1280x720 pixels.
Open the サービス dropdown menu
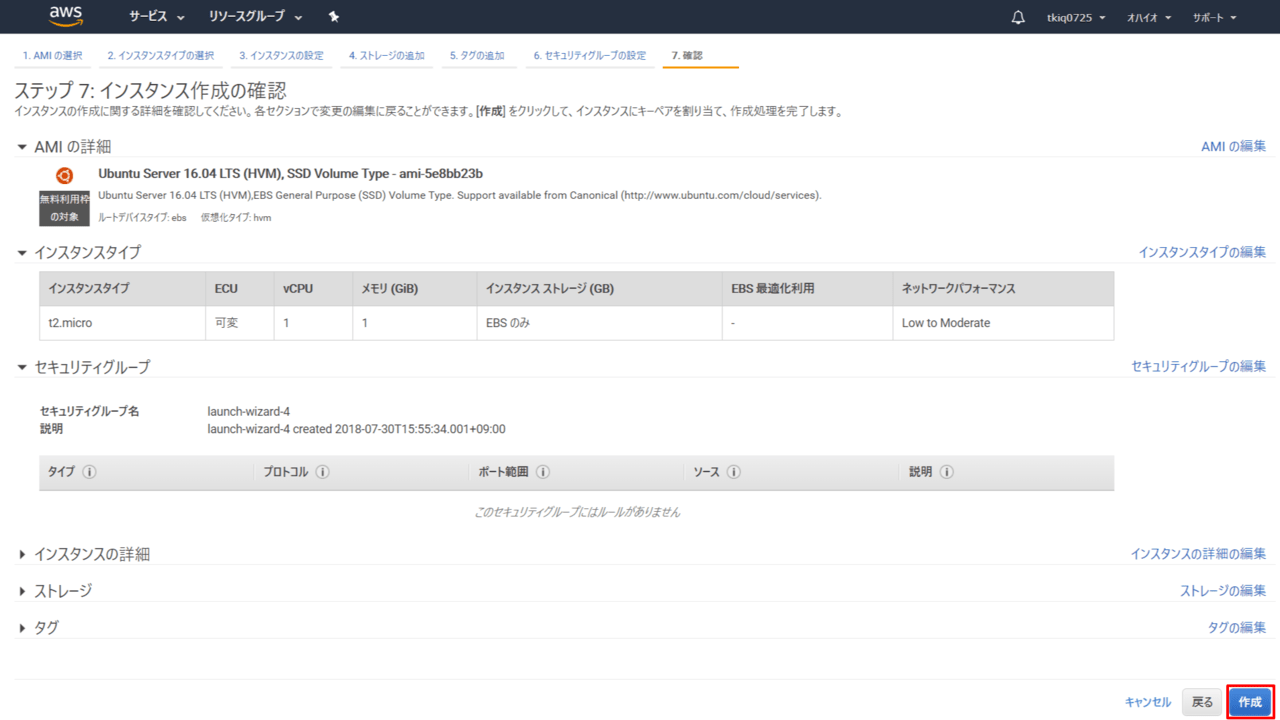[x=157, y=17]
